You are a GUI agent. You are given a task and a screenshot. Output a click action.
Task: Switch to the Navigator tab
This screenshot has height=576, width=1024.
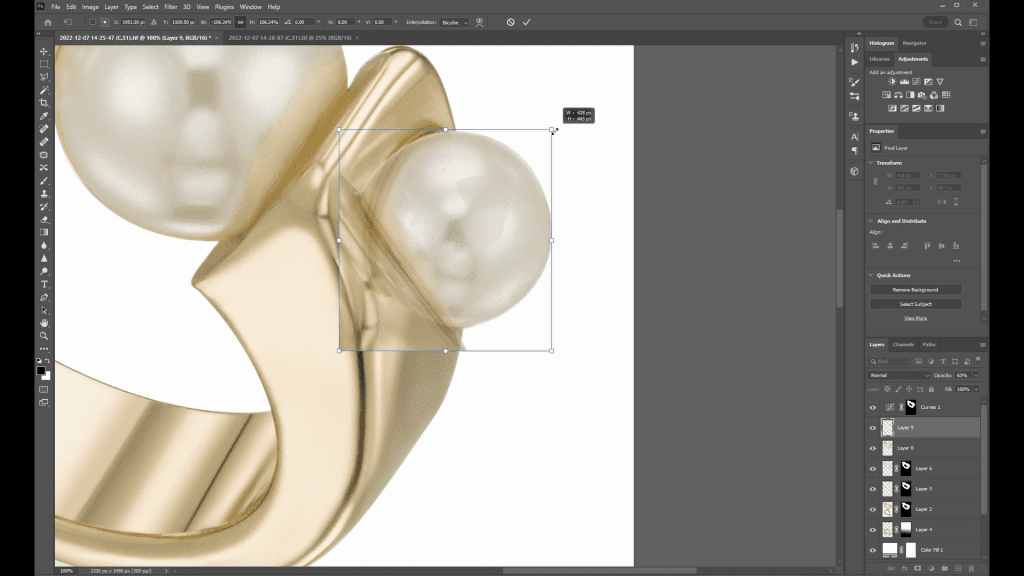click(x=914, y=43)
